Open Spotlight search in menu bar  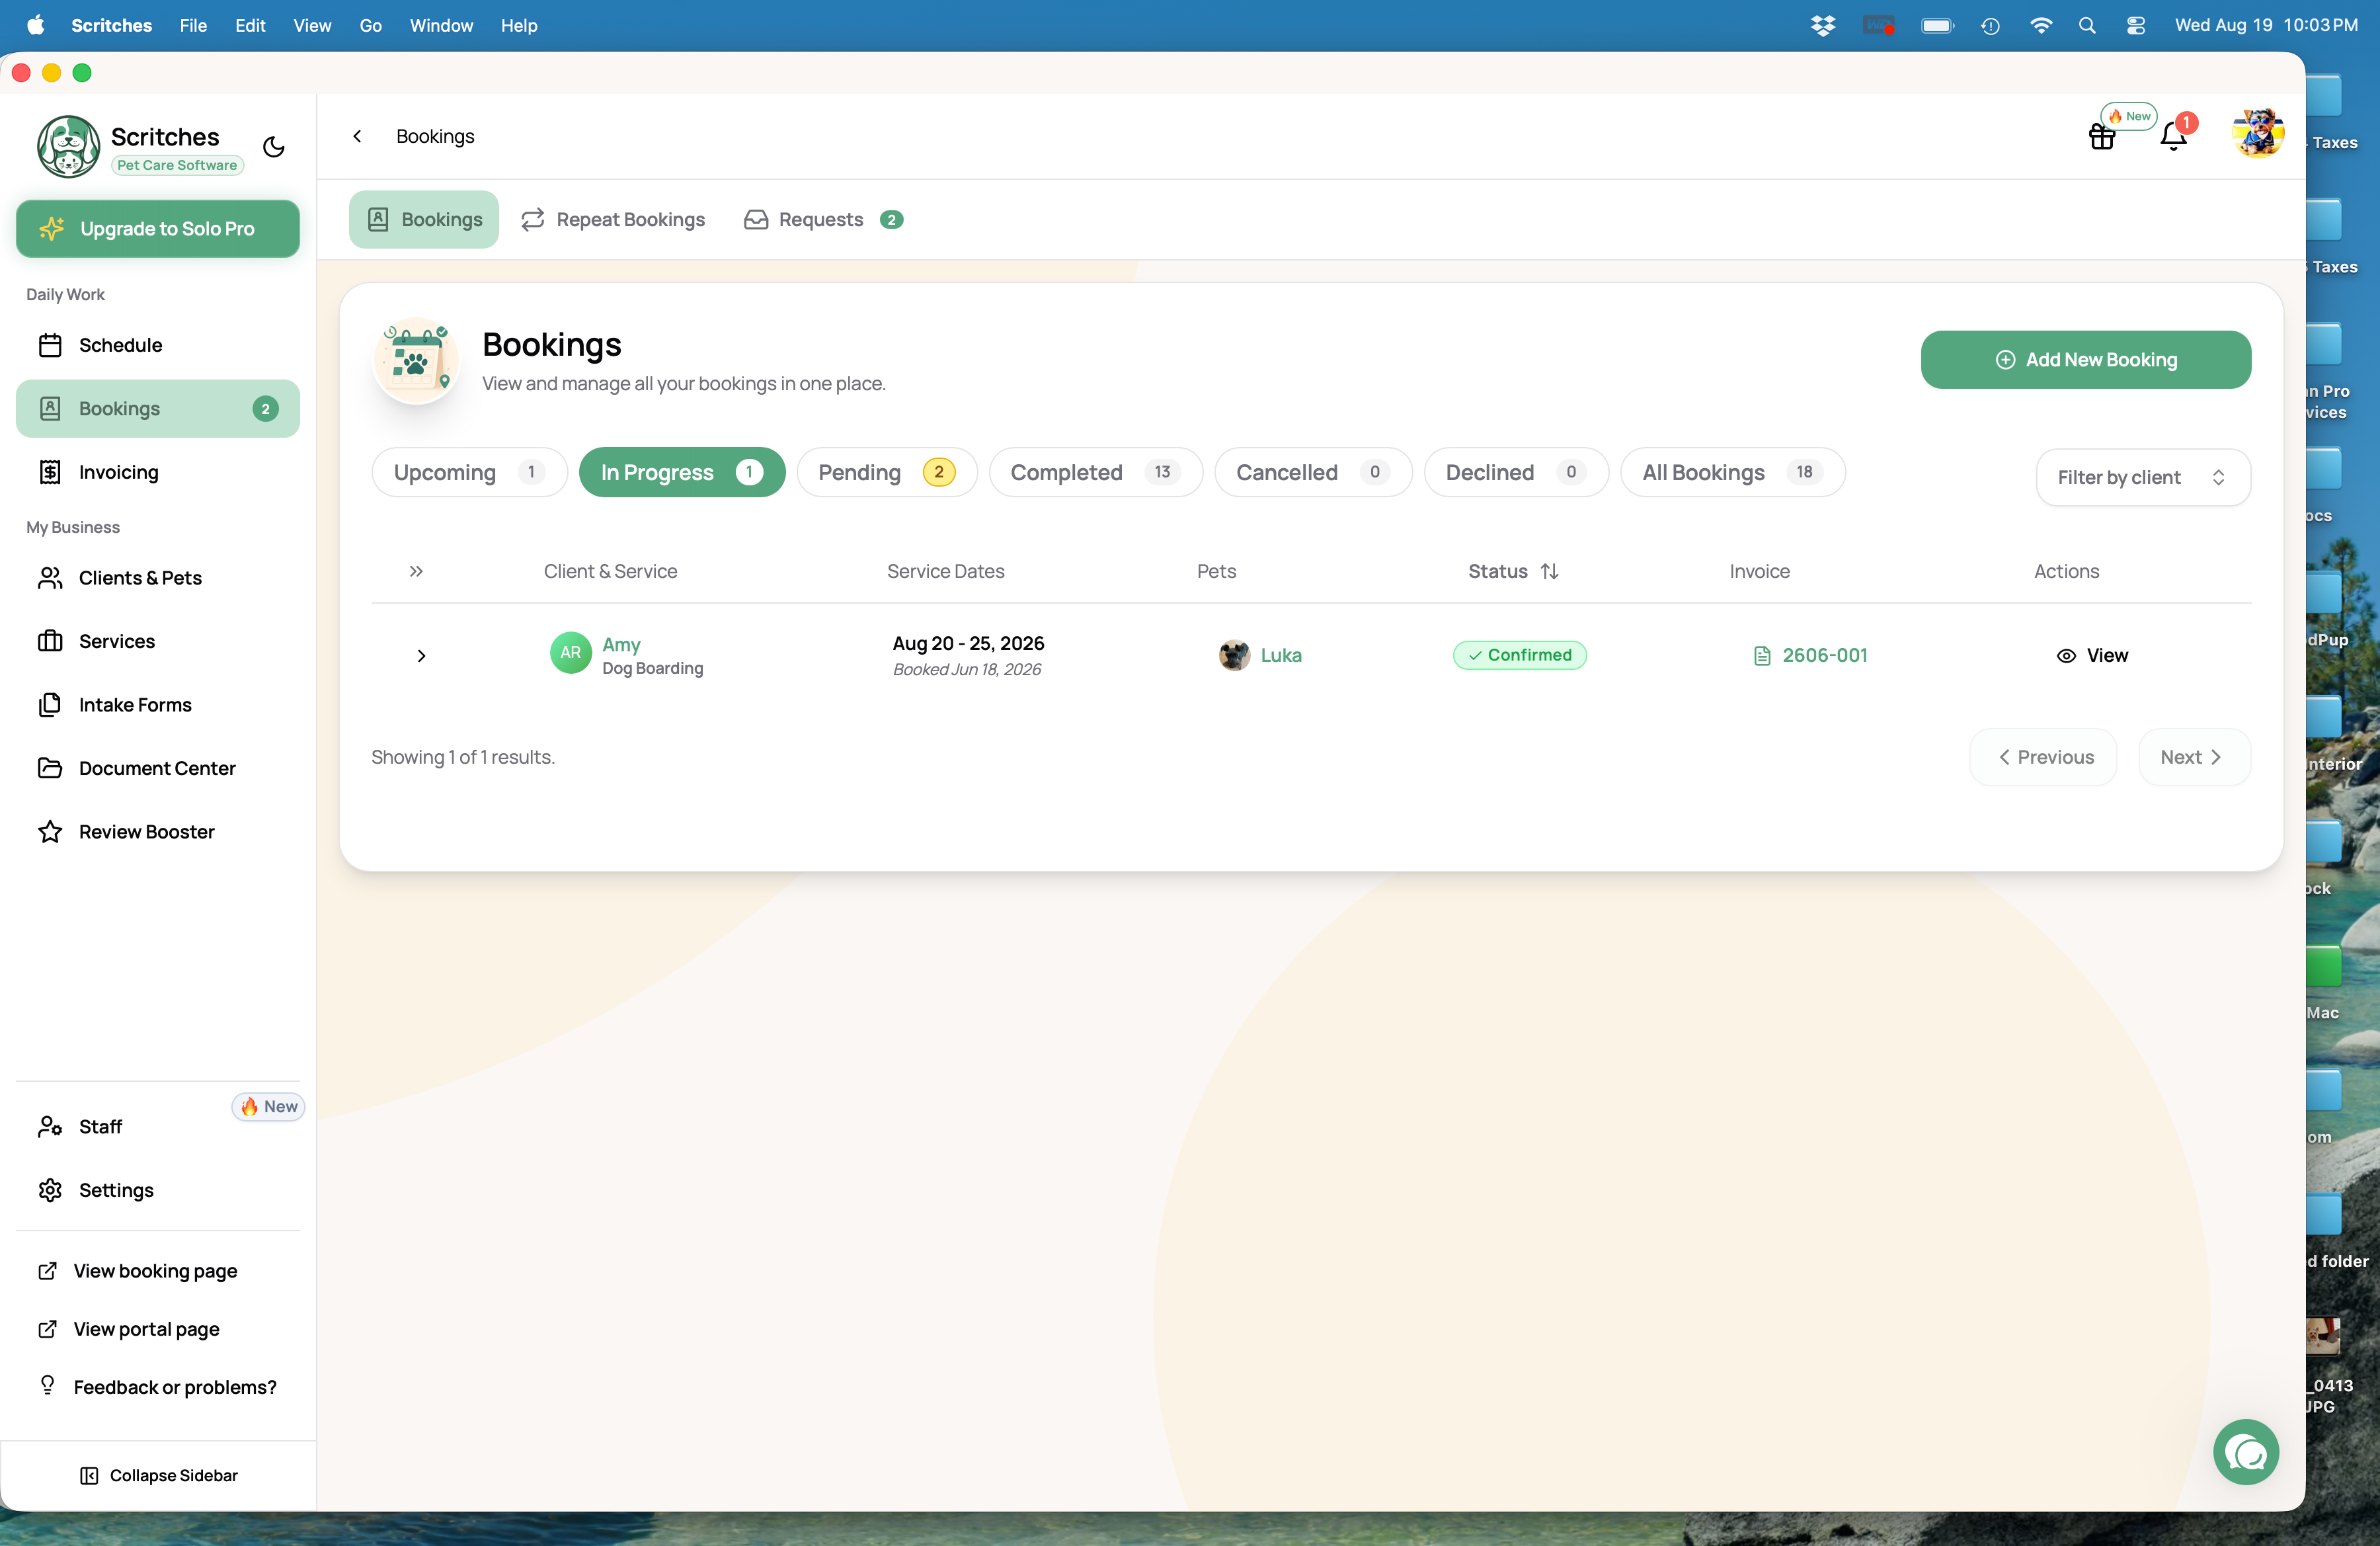coord(2087,25)
